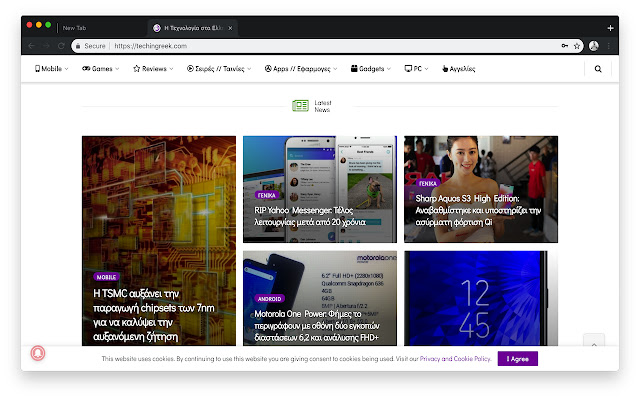The image size is (640, 400).
Task: Click the red notification bell icon
Action: click(x=38, y=353)
